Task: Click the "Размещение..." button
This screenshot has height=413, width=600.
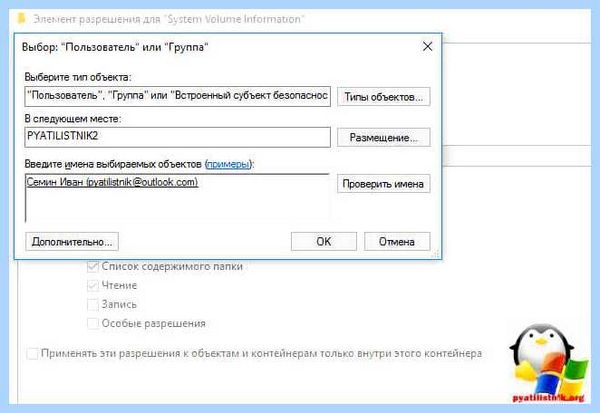Action: pyautogui.click(x=383, y=137)
